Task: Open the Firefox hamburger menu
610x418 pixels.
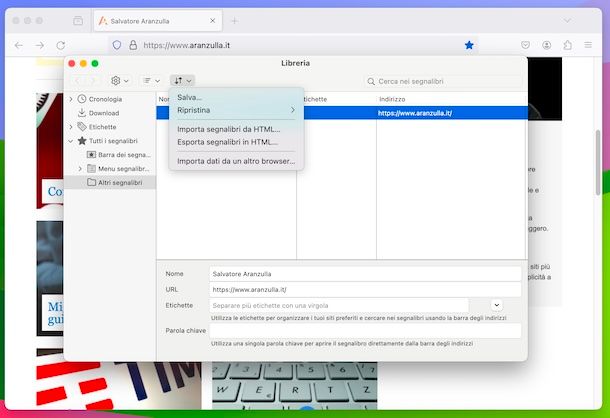Action: [588, 45]
